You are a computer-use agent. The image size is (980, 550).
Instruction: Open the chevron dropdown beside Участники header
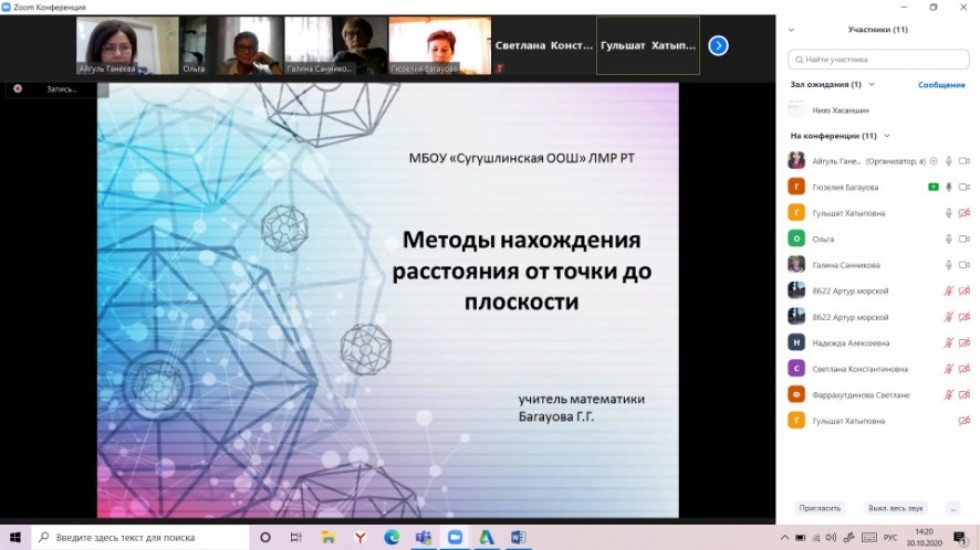pyautogui.click(x=791, y=30)
